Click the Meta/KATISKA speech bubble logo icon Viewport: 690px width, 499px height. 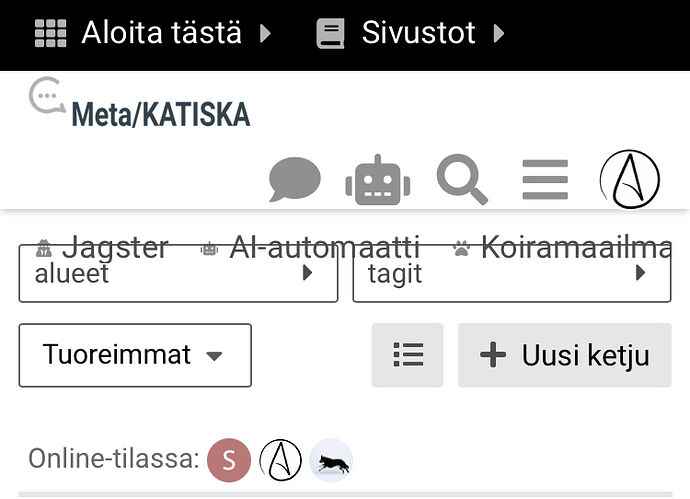click(47, 95)
